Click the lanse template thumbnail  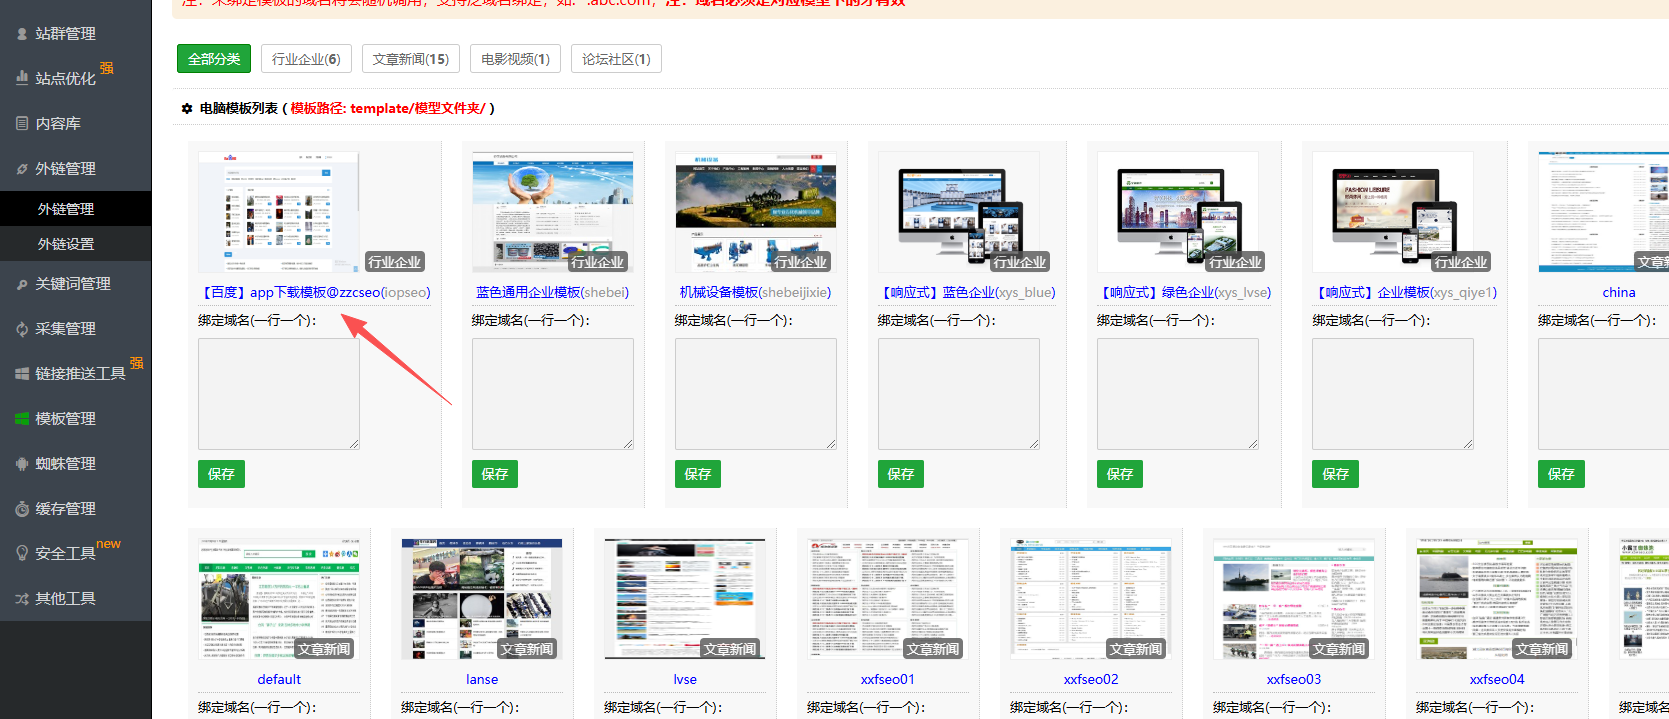481,599
